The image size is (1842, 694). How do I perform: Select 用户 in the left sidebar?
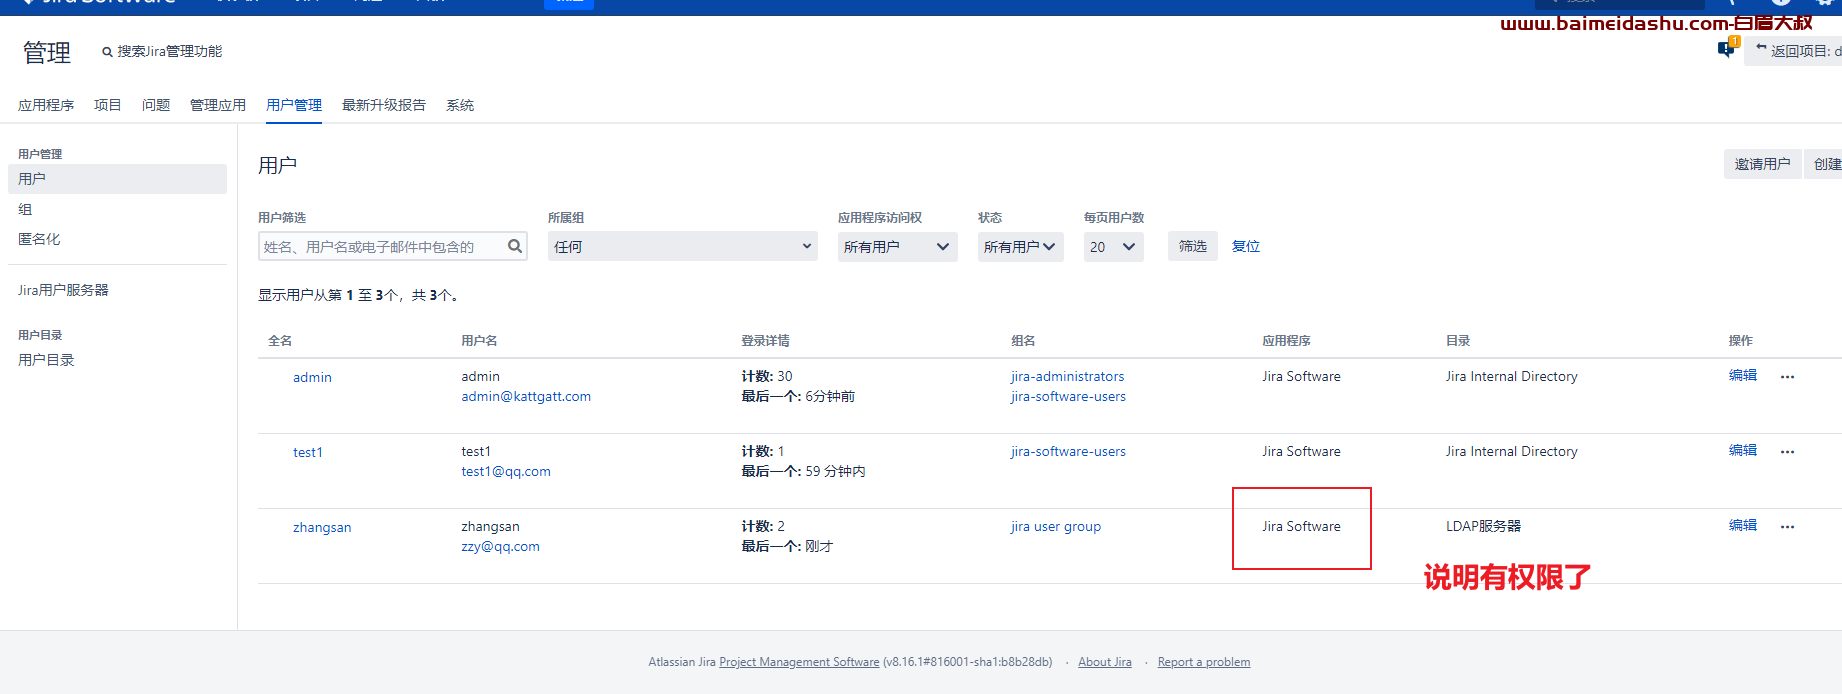[117, 179]
